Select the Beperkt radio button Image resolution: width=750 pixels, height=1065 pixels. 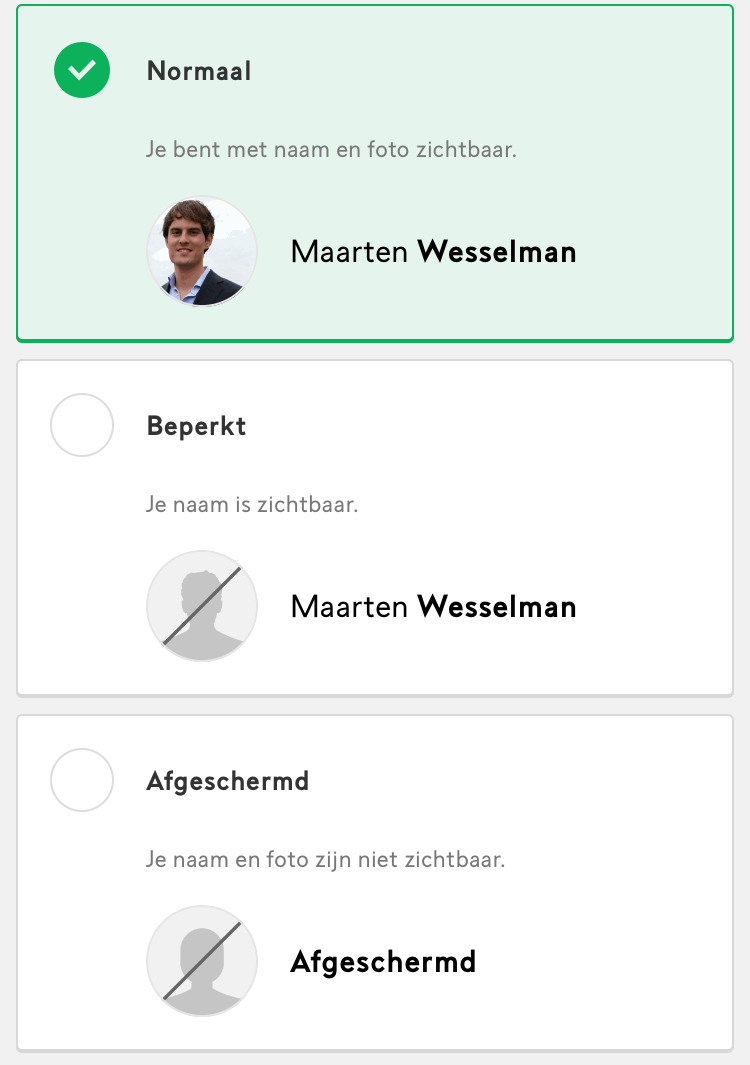(x=82, y=425)
